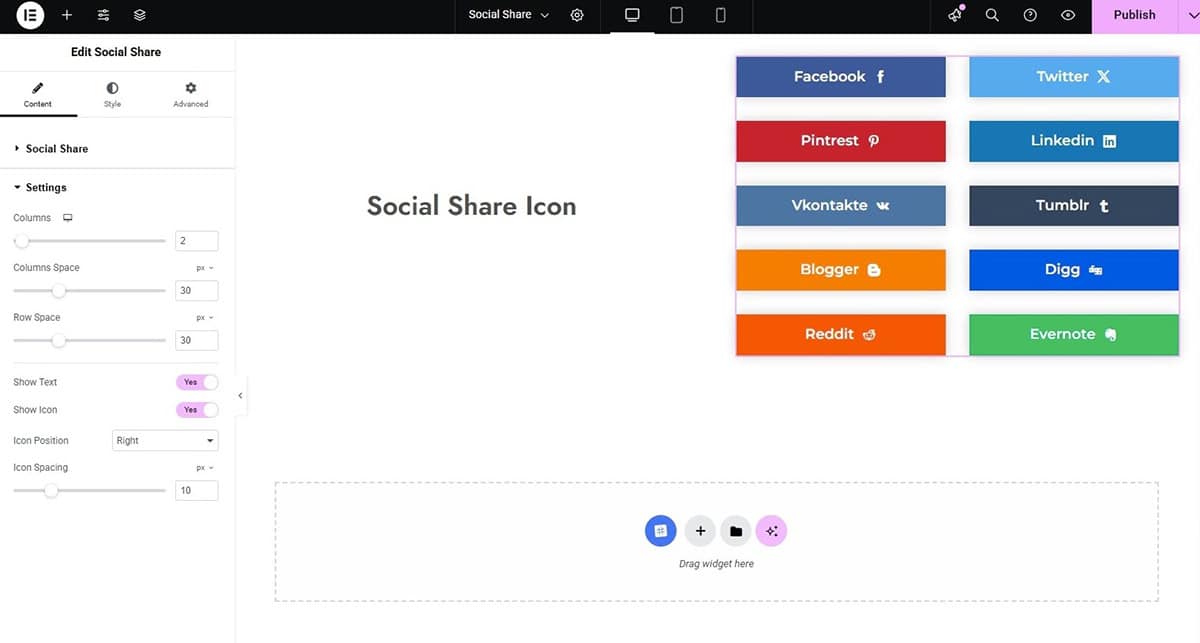Click the AI sparkle build icon
1200x643 pixels.
tap(771, 531)
